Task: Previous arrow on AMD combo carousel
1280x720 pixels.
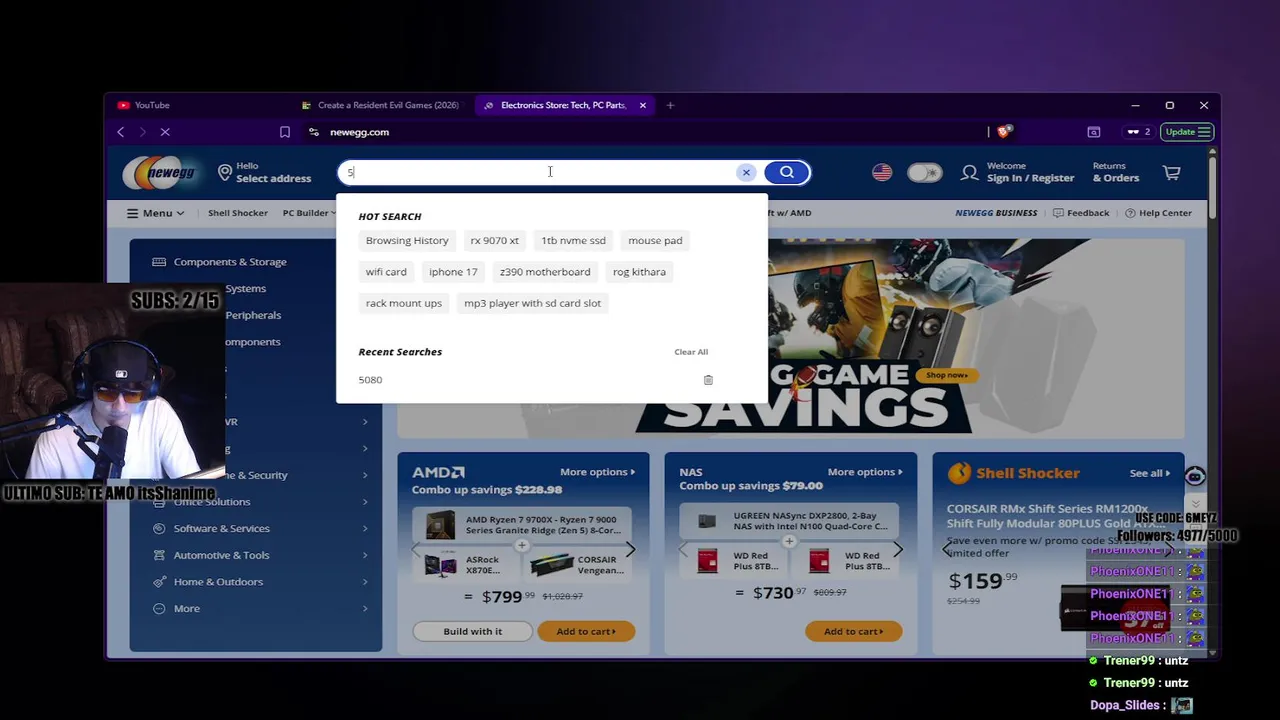Action: (416, 549)
